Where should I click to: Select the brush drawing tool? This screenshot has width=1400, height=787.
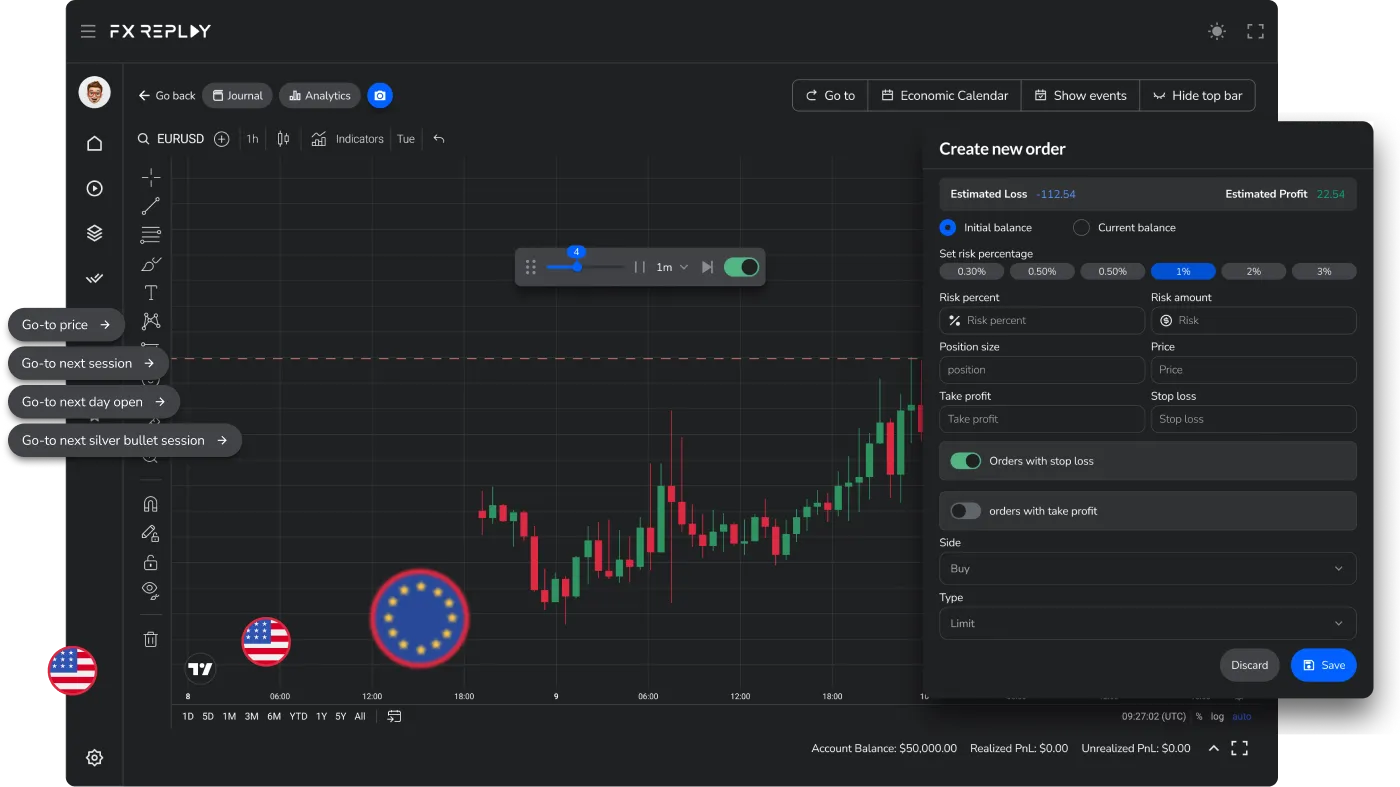151,264
